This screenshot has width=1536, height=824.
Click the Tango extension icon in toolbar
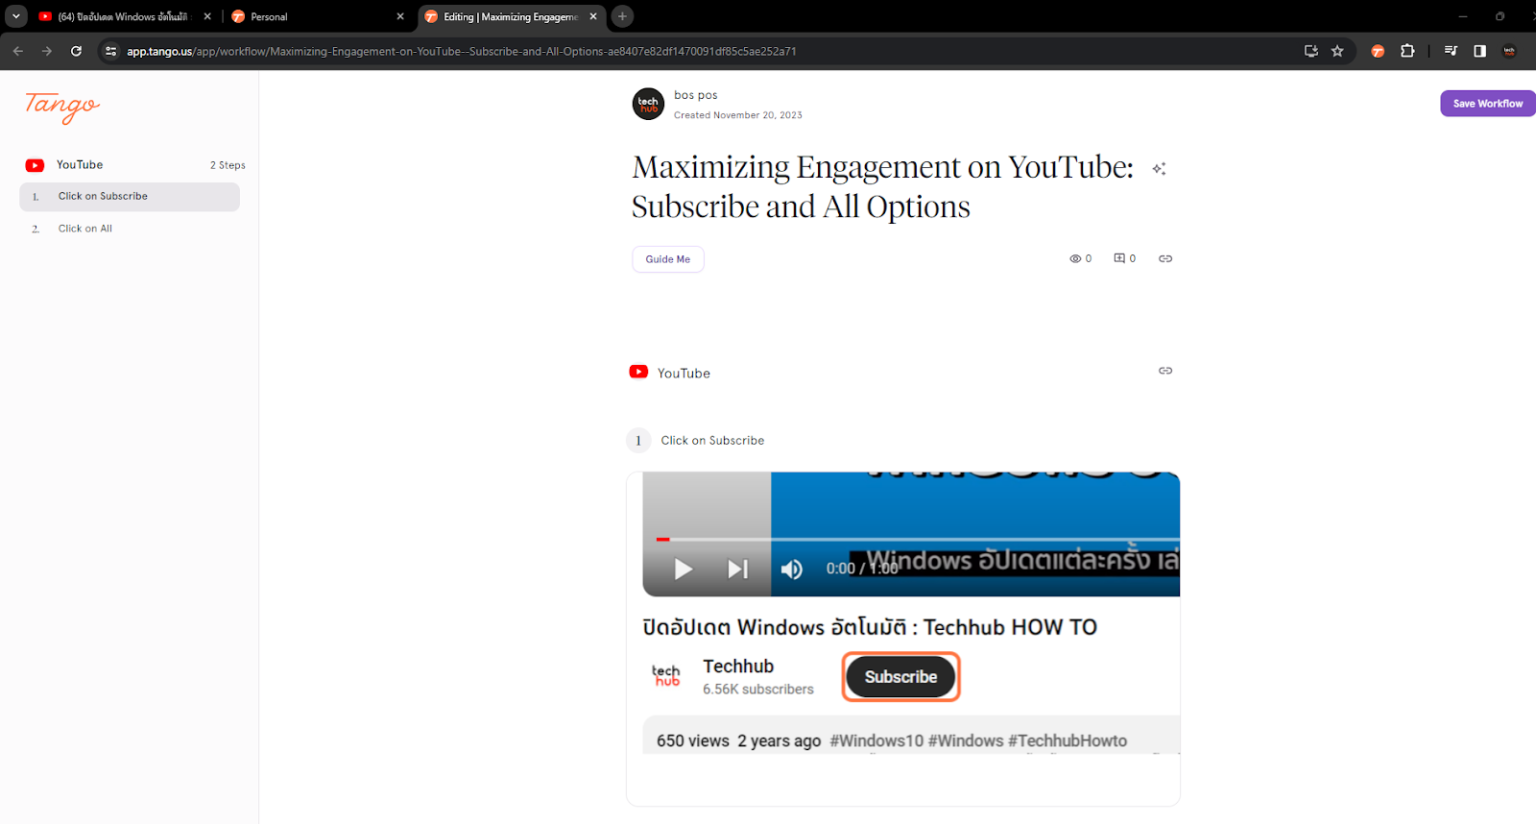pos(1377,51)
